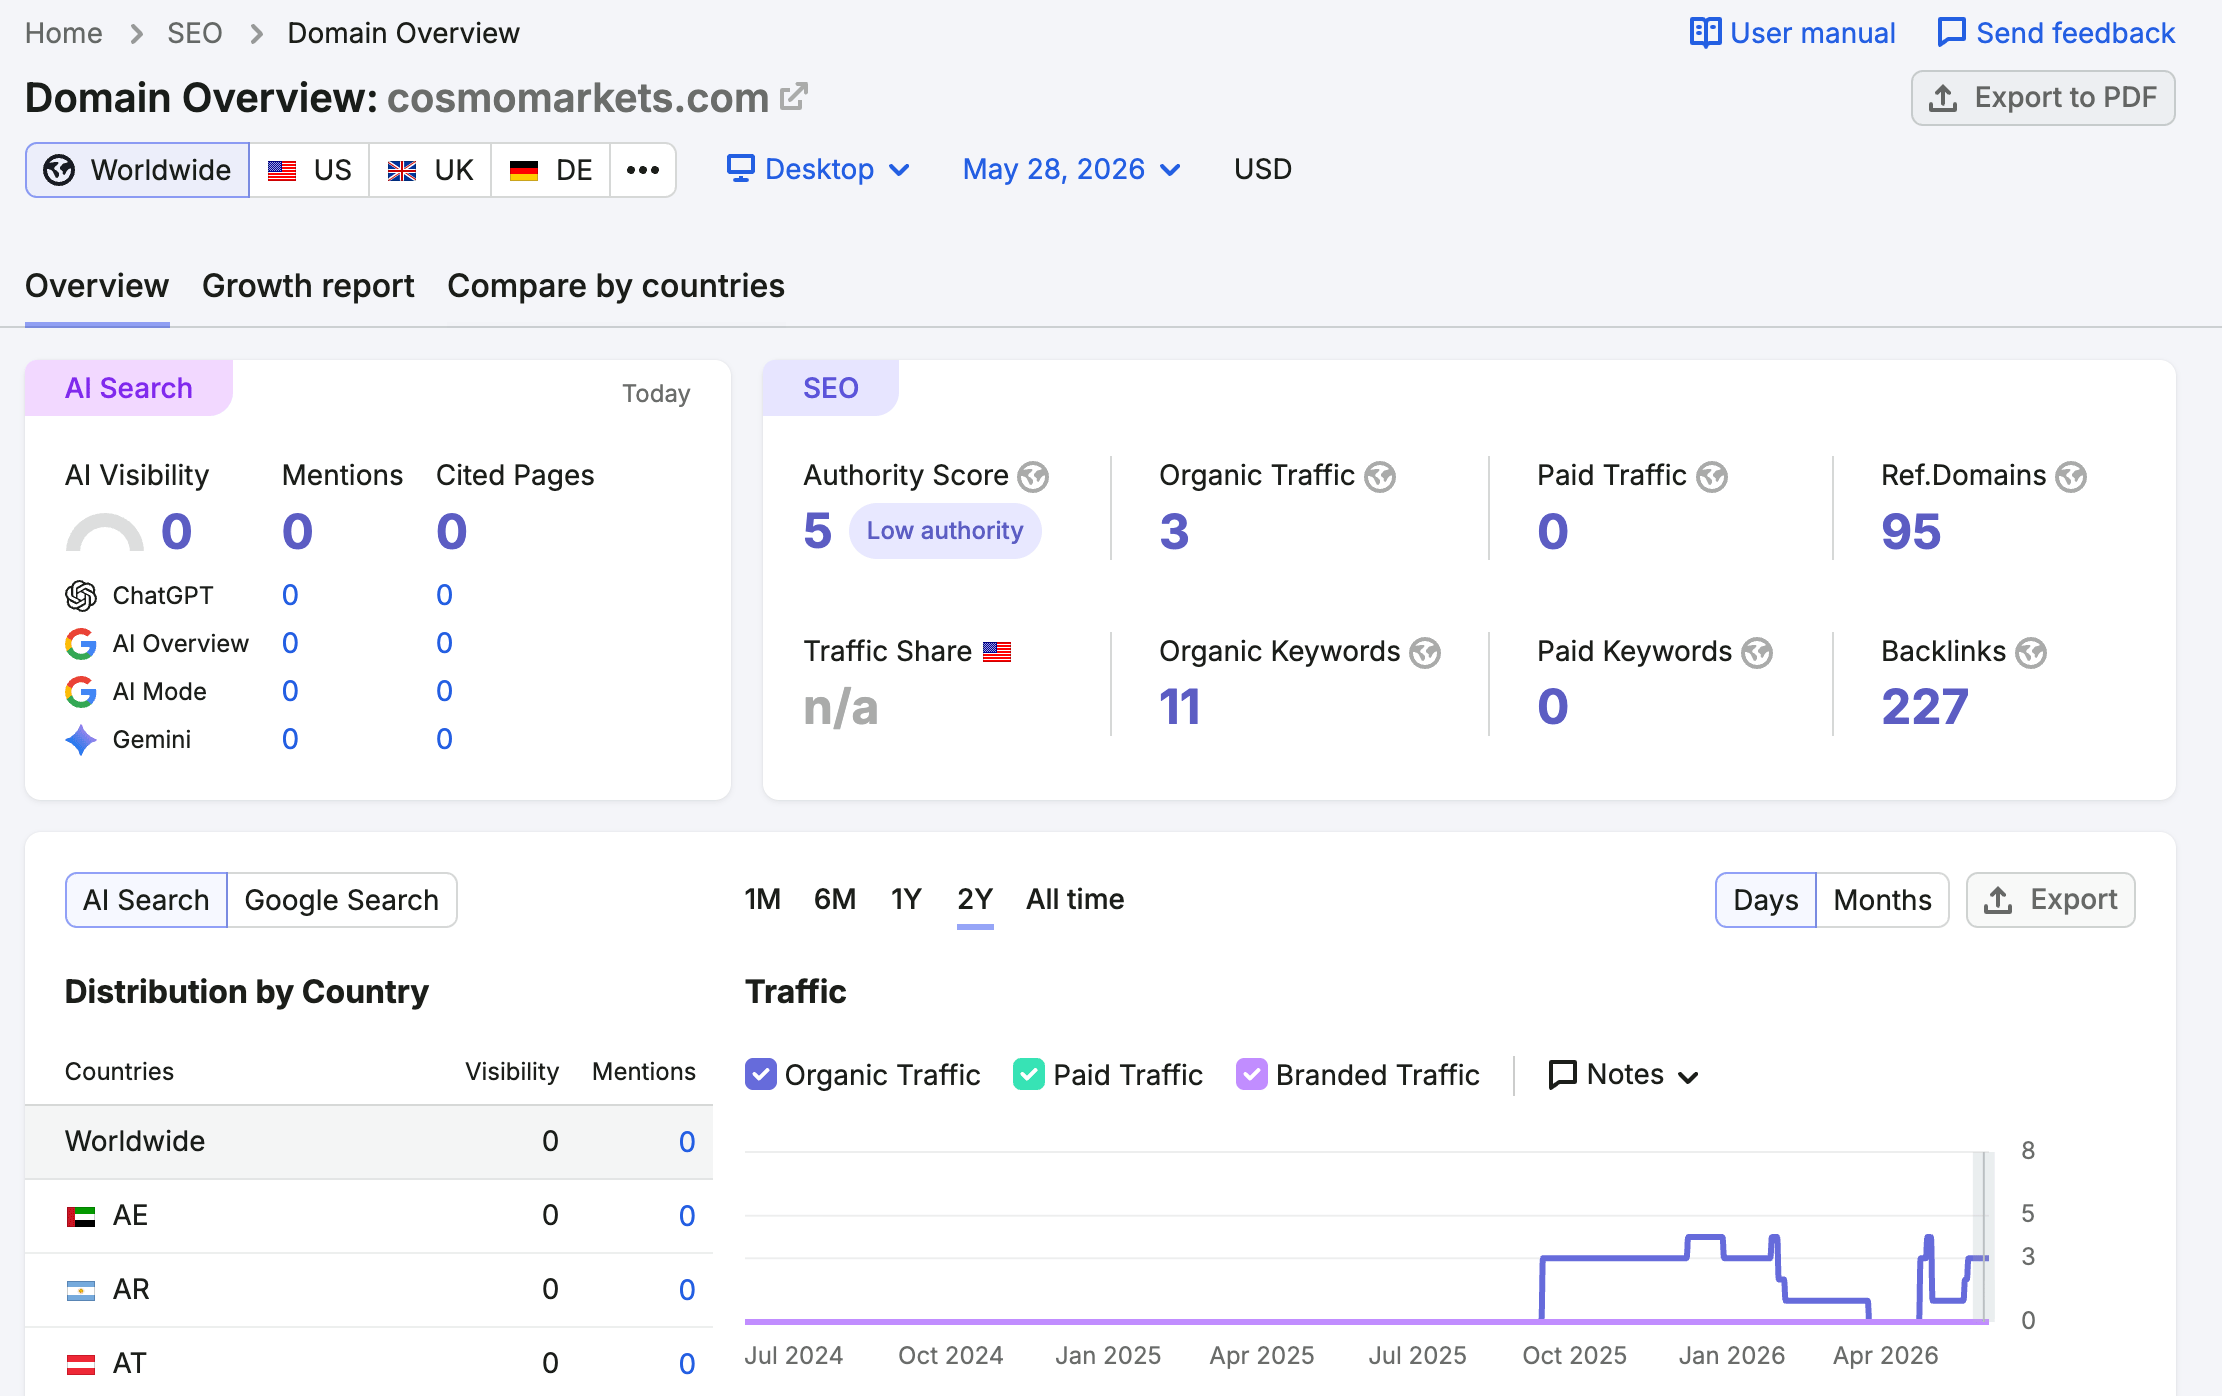The width and height of the screenshot is (2222, 1396).
Task: Click the Gemini cited pages value 0
Action: (x=444, y=740)
